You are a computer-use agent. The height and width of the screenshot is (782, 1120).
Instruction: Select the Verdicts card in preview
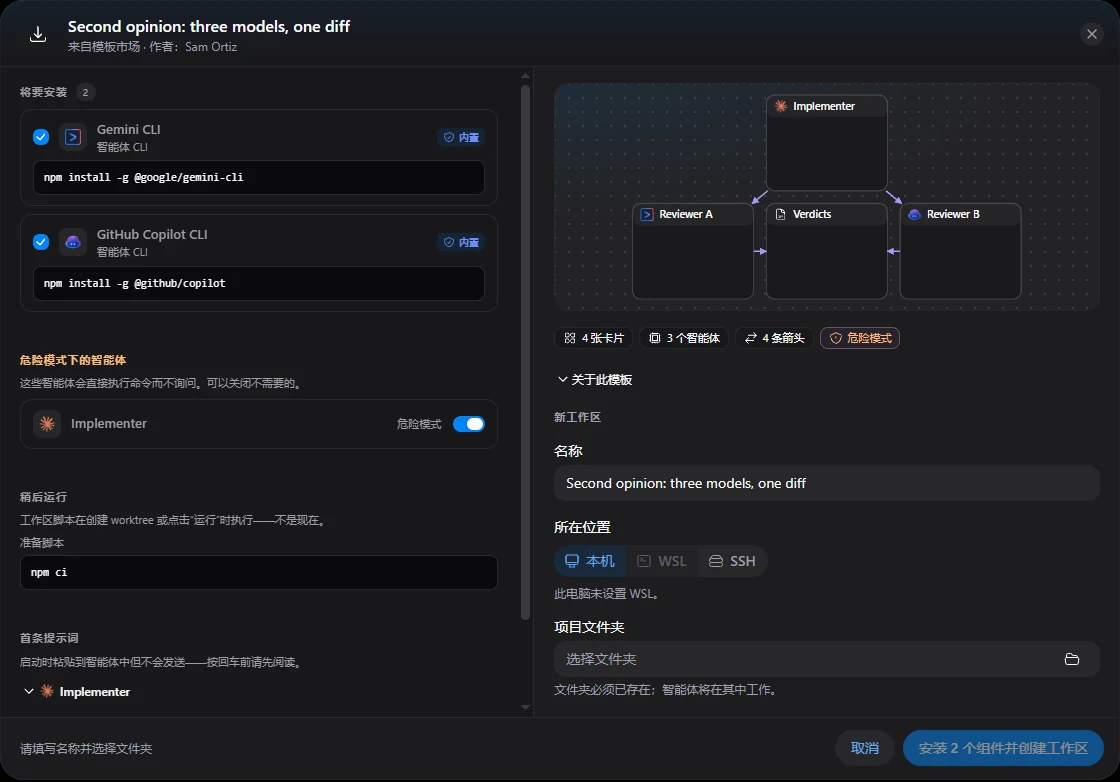[826, 251]
